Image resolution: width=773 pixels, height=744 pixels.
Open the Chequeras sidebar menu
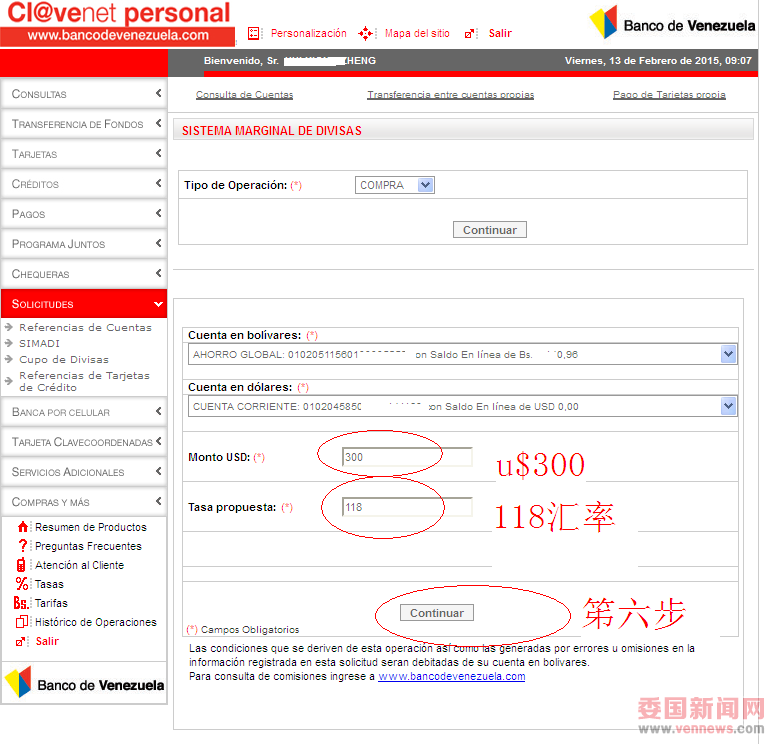point(84,274)
